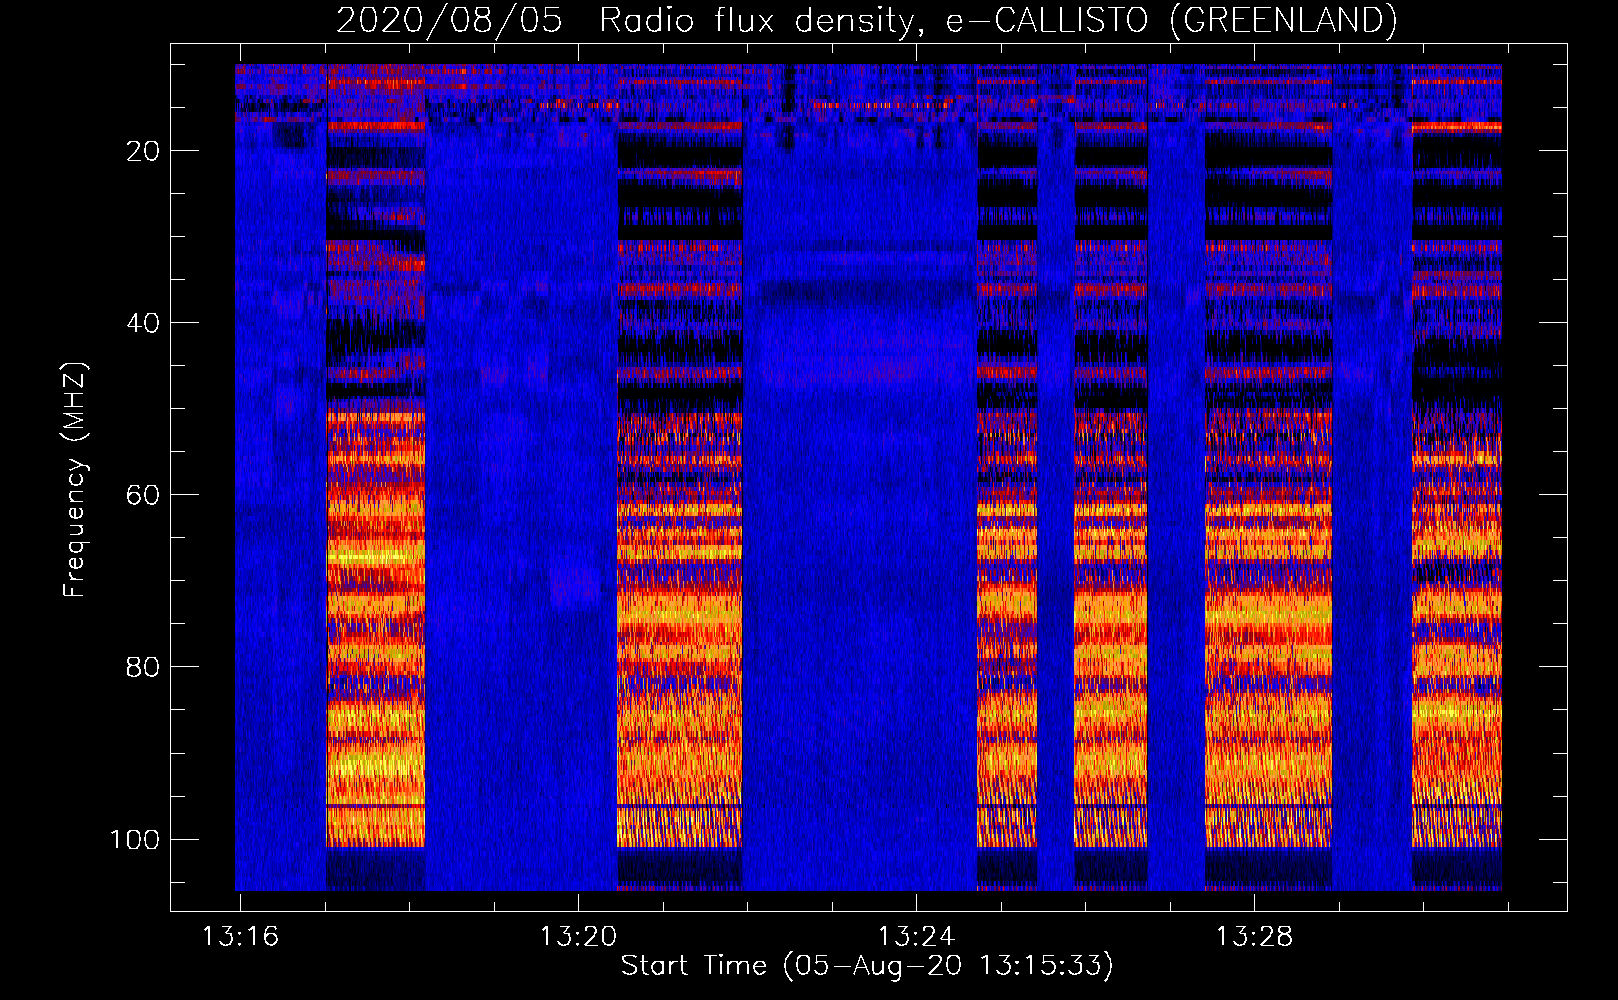Viewport: 1618px width, 1000px height.
Task: Click the 13:24 time tick label
Action: 916,936
